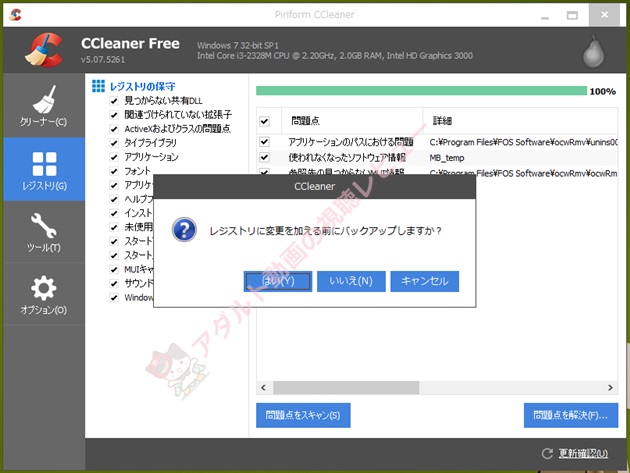Click はい(Y) to back up registry

click(278, 281)
